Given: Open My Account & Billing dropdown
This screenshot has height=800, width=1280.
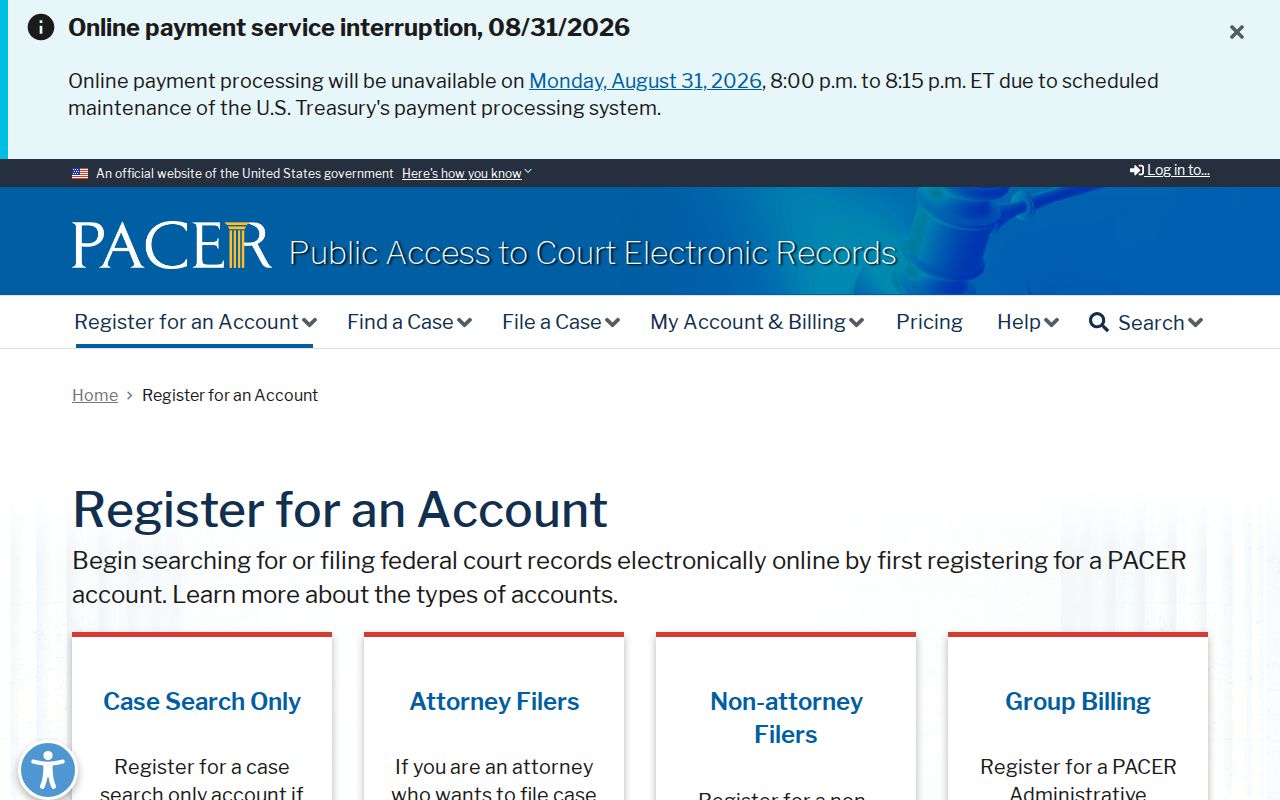Looking at the screenshot, I should [x=757, y=322].
